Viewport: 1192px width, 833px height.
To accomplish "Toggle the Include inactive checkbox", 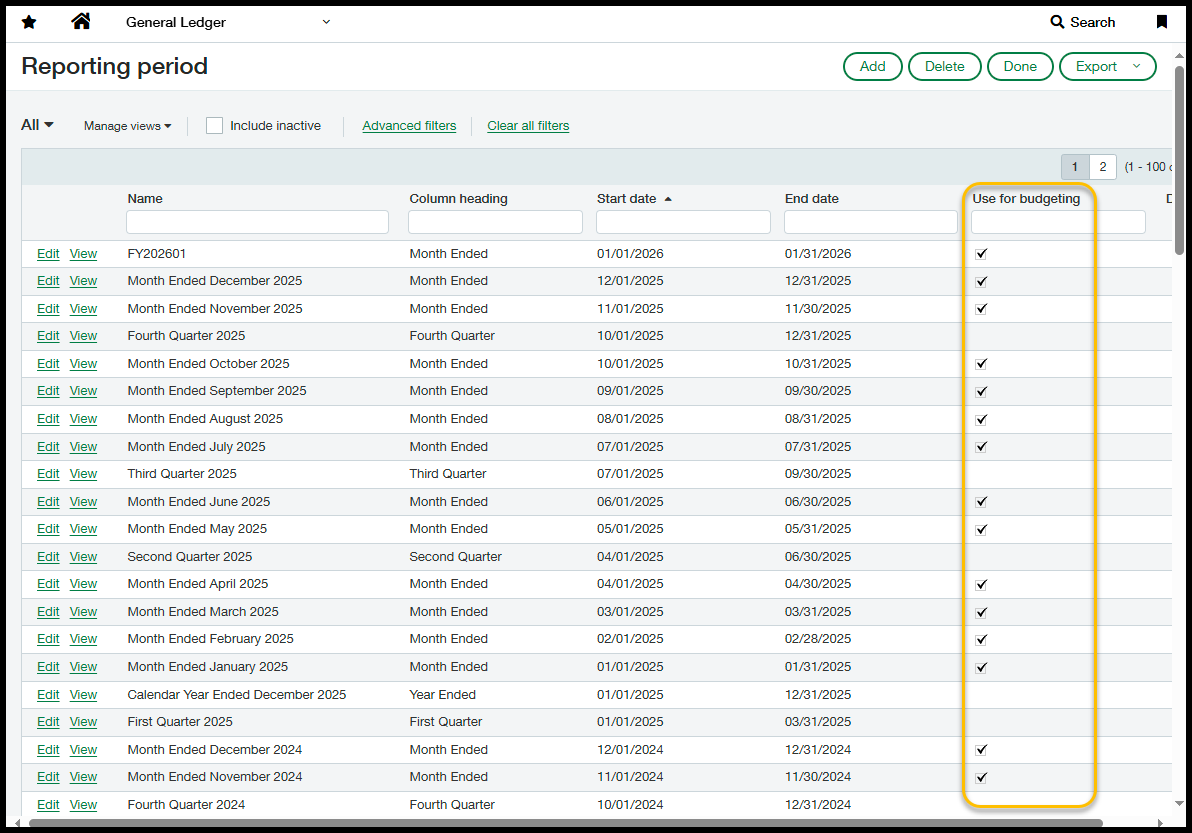I will [x=214, y=126].
